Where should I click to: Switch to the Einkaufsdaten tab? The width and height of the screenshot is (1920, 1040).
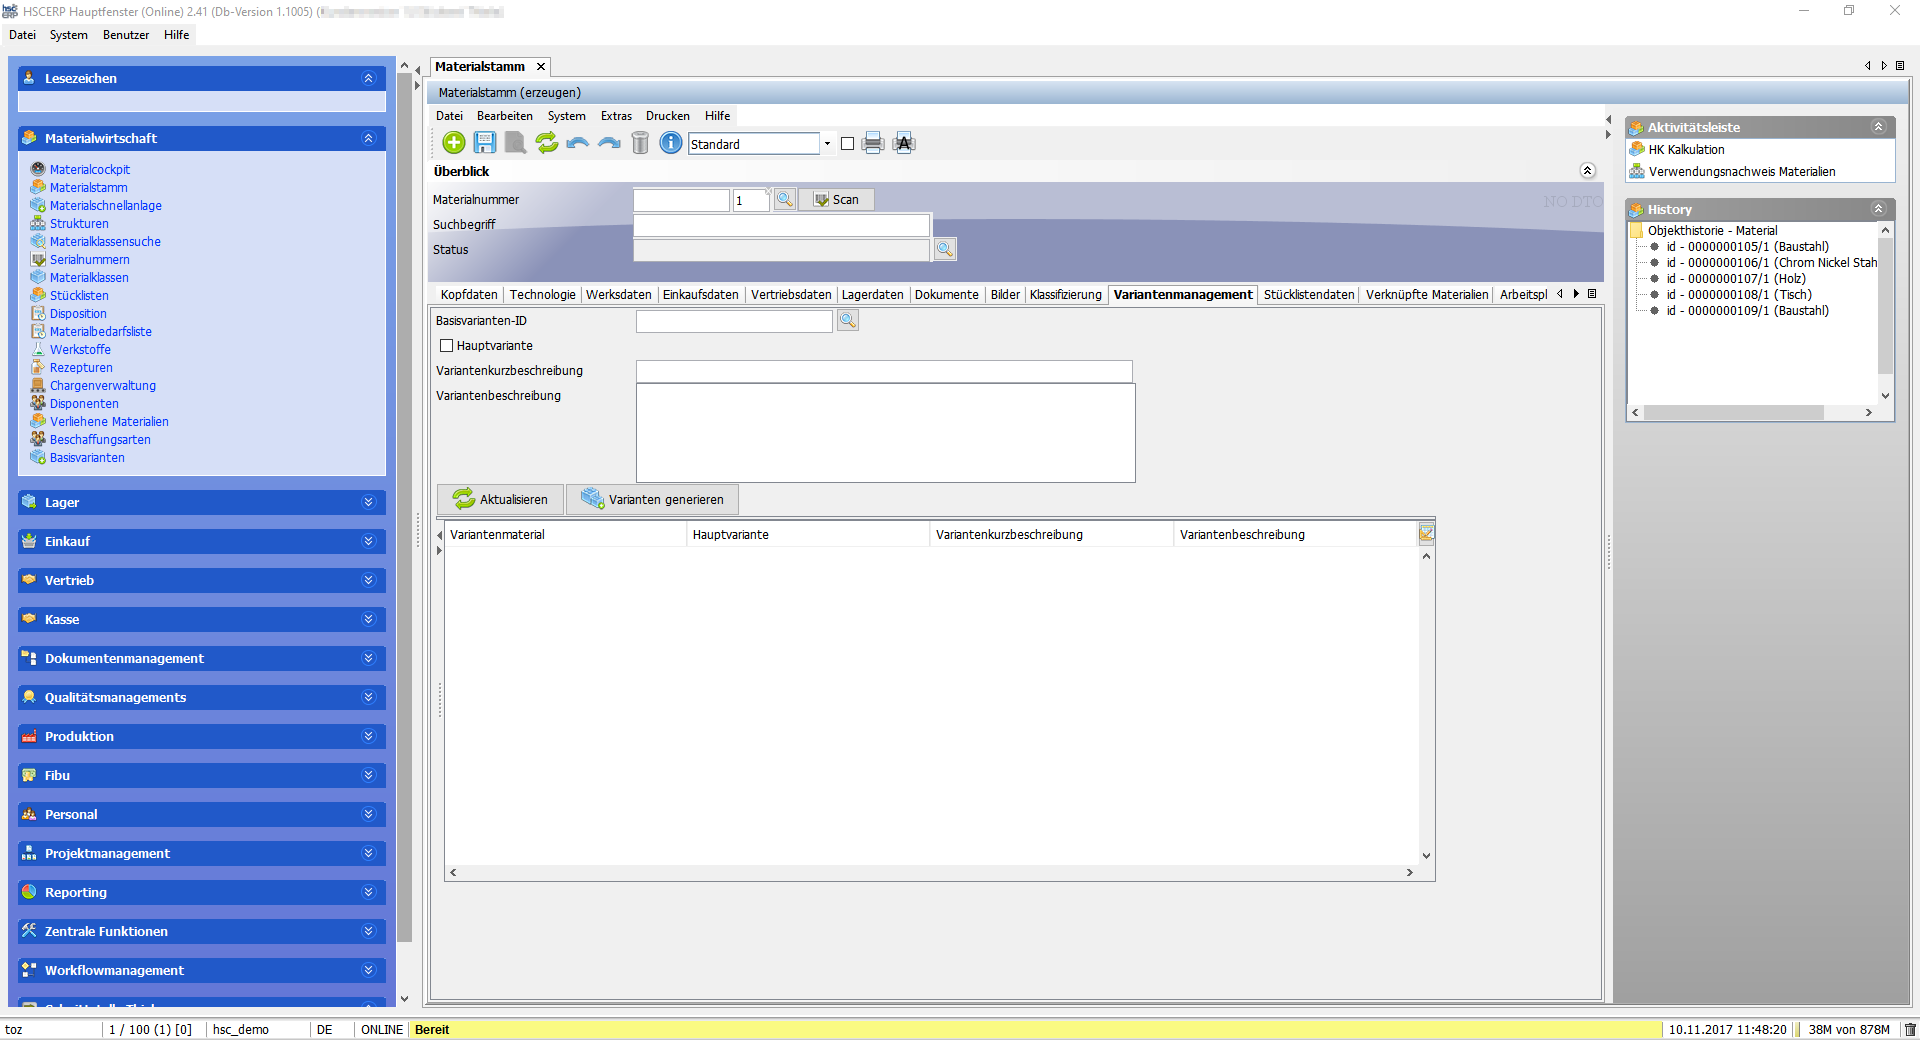point(700,295)
